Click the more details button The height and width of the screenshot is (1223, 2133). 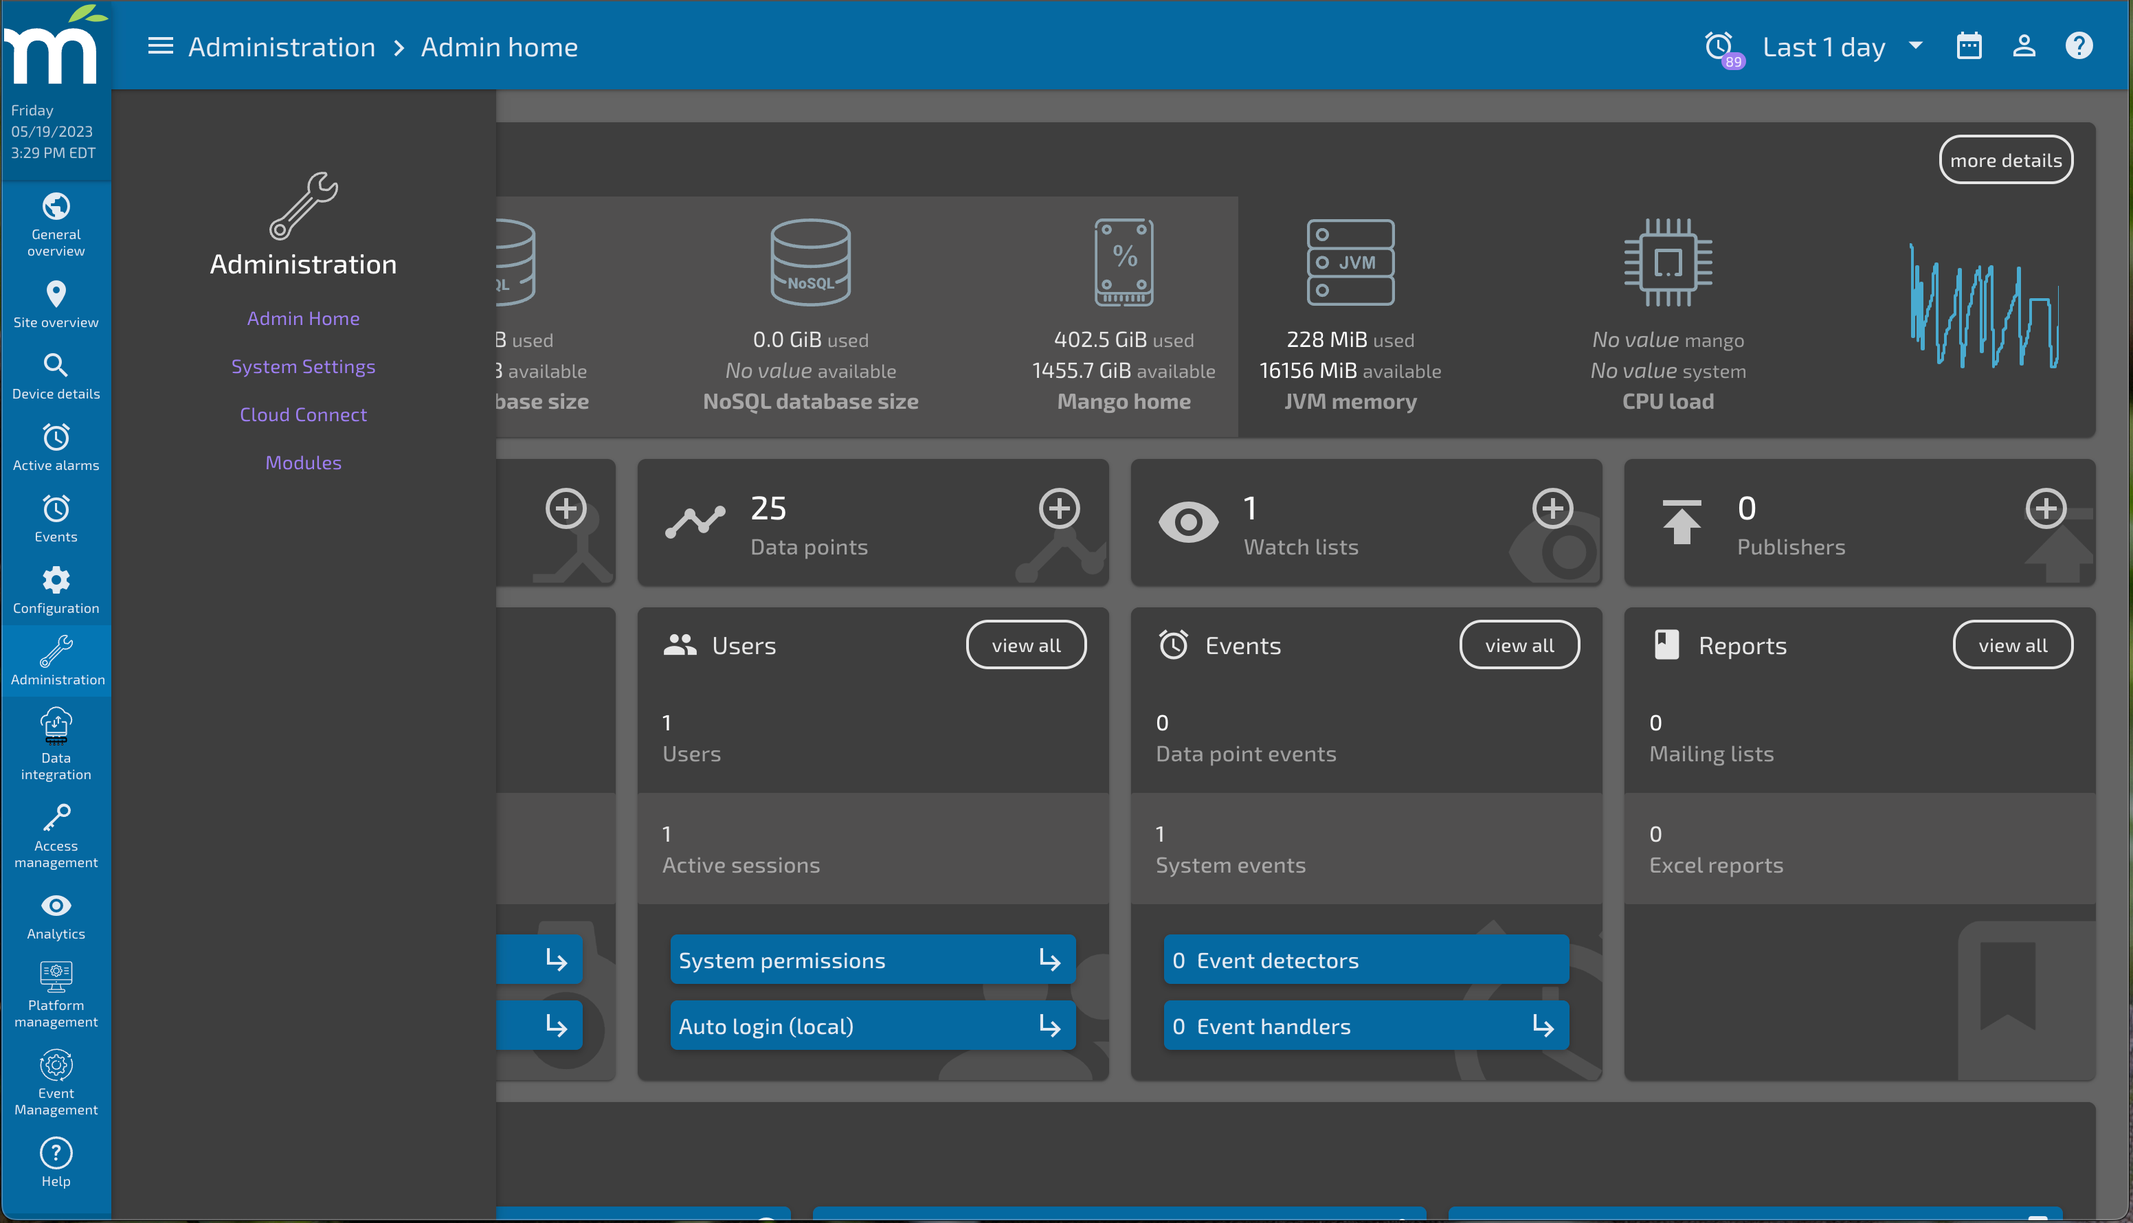point(2006,160)
